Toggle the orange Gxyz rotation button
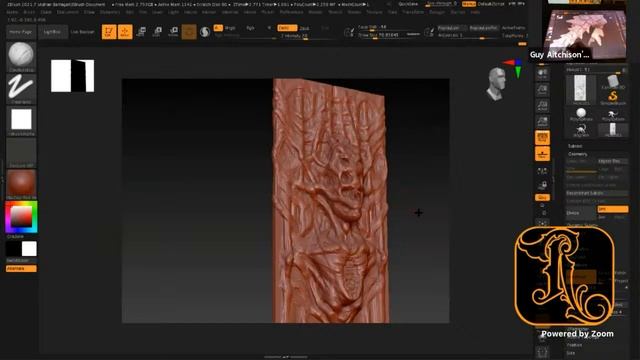 (542, 198)
